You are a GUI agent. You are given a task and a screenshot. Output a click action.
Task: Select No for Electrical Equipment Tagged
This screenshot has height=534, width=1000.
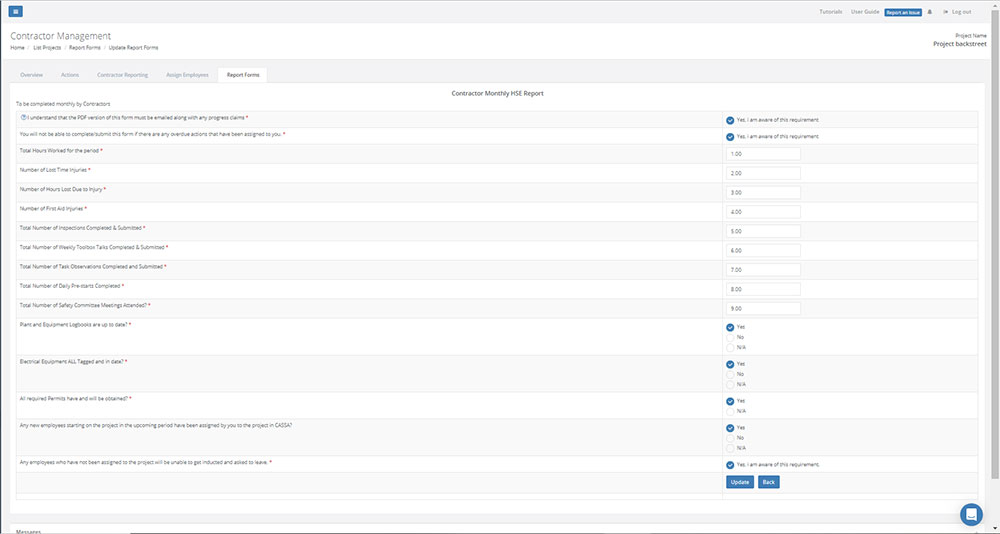[730, 375]
